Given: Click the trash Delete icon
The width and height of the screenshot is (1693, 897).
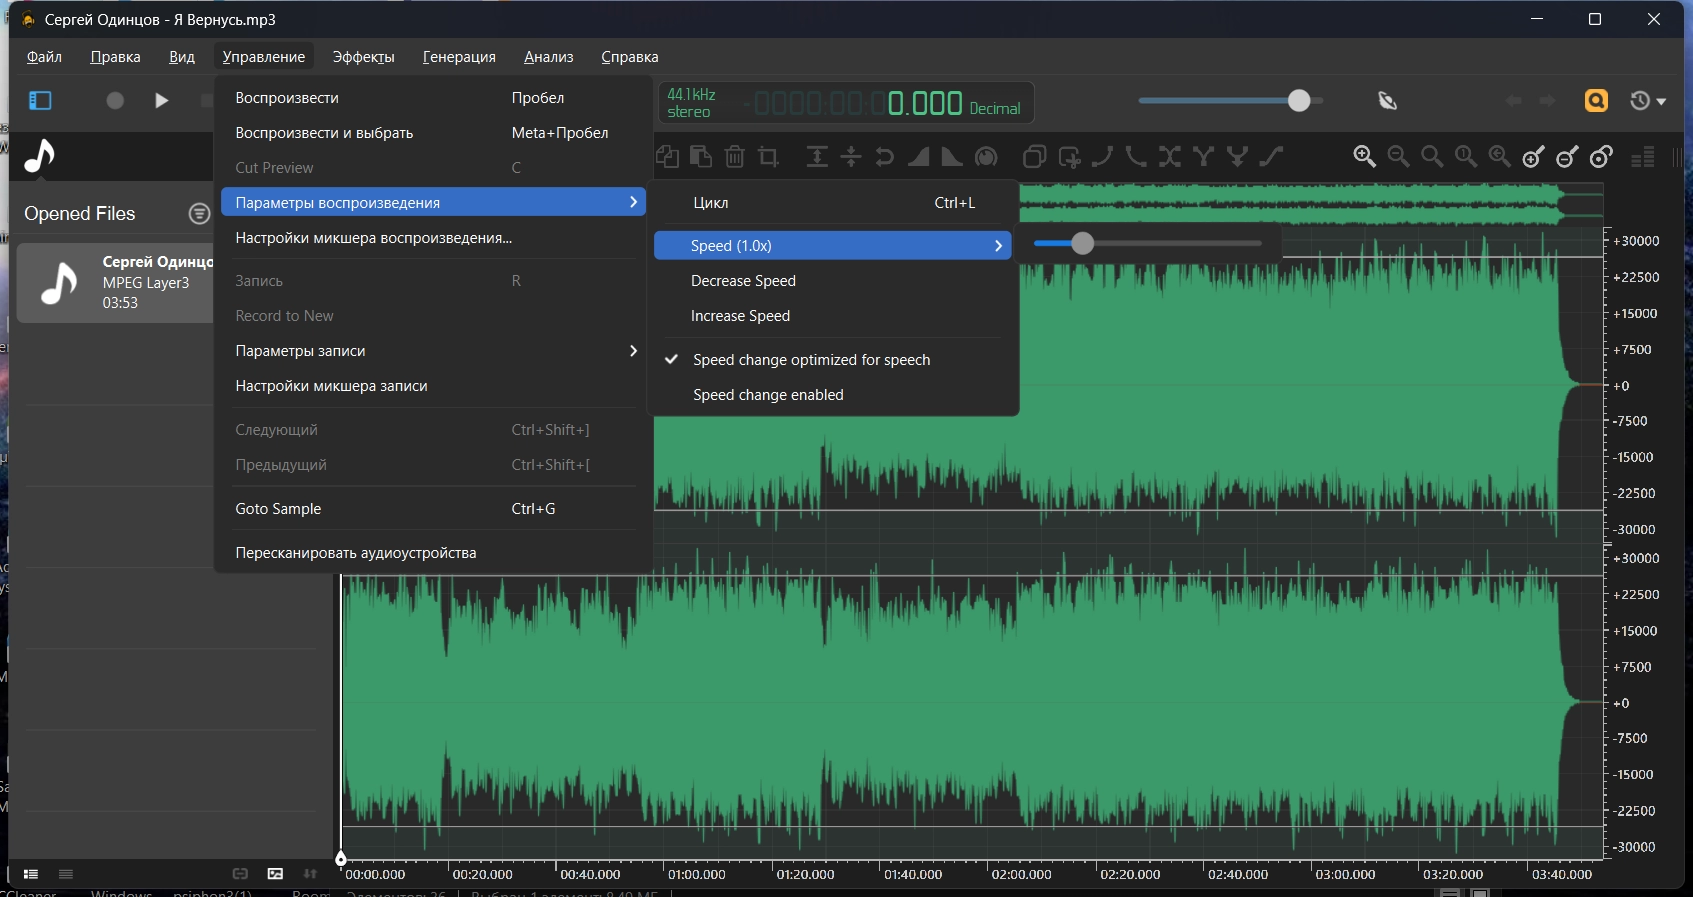Looking at the screenshot, I should [735, 156].
